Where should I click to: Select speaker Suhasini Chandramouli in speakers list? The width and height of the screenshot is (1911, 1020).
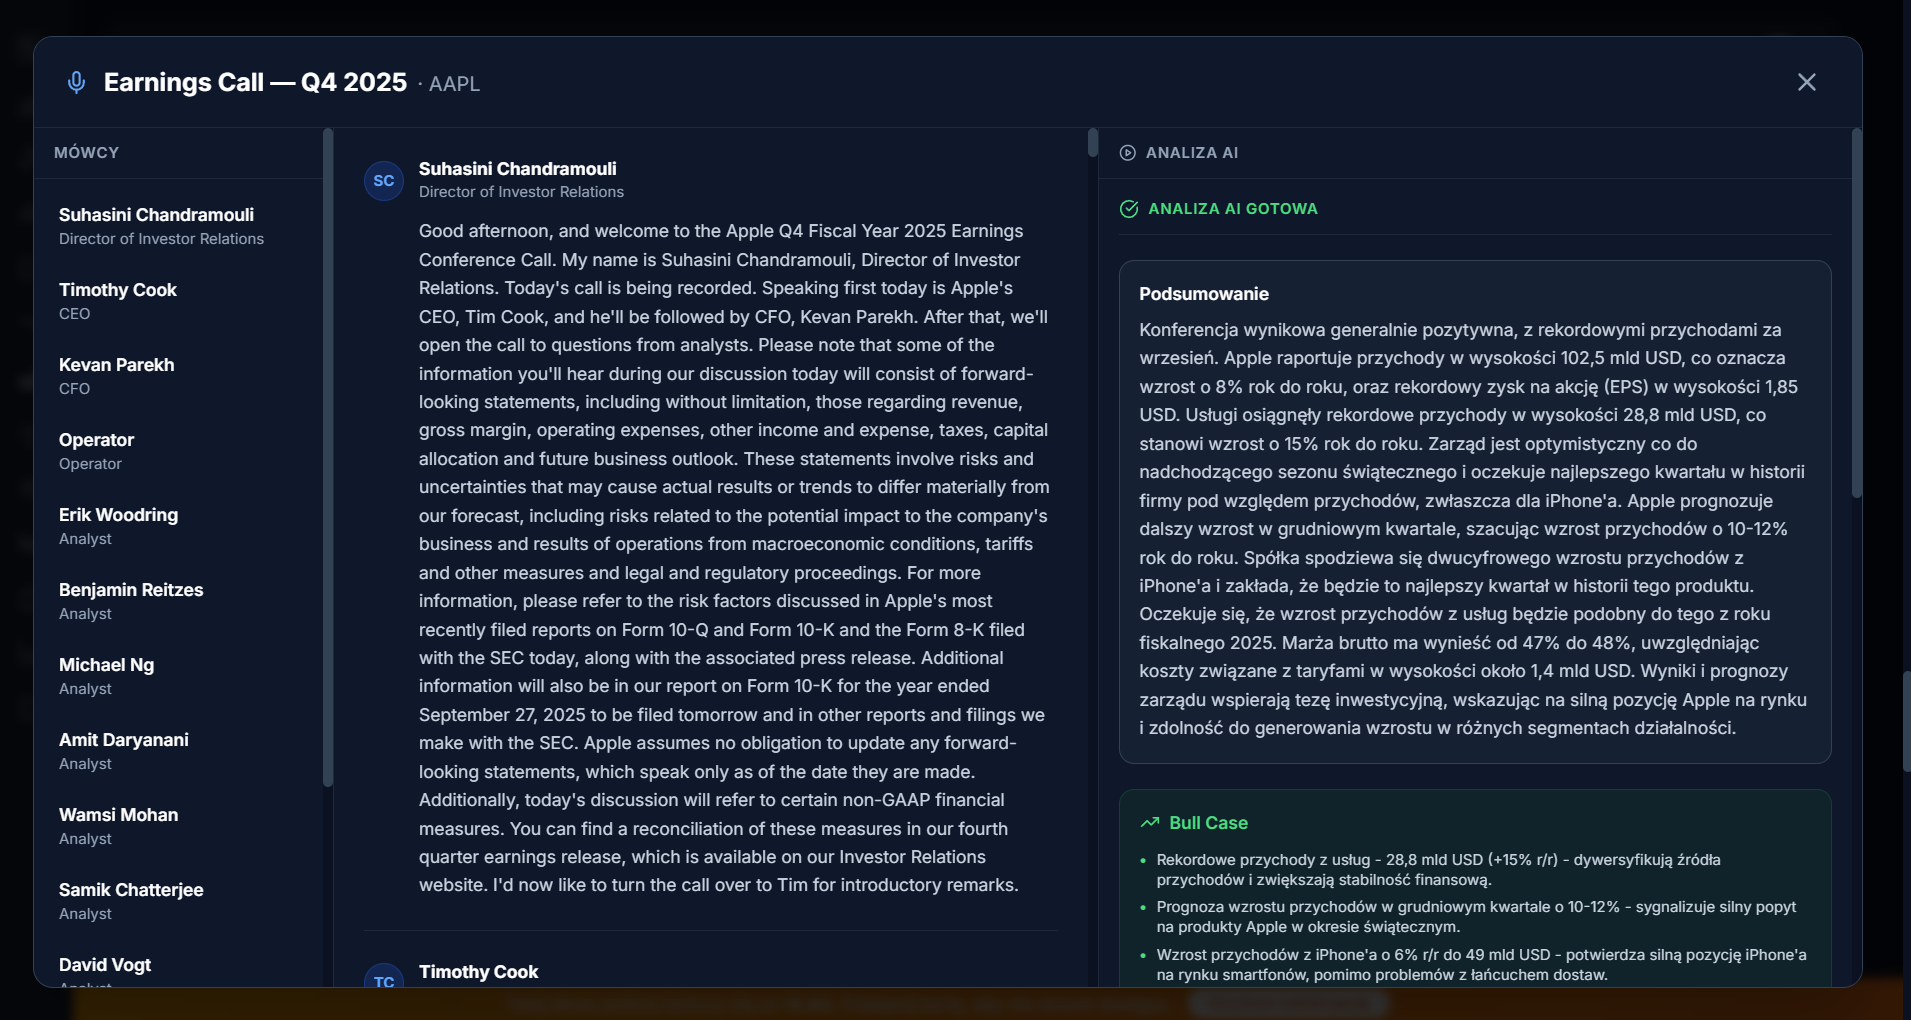tap(157, 226)
